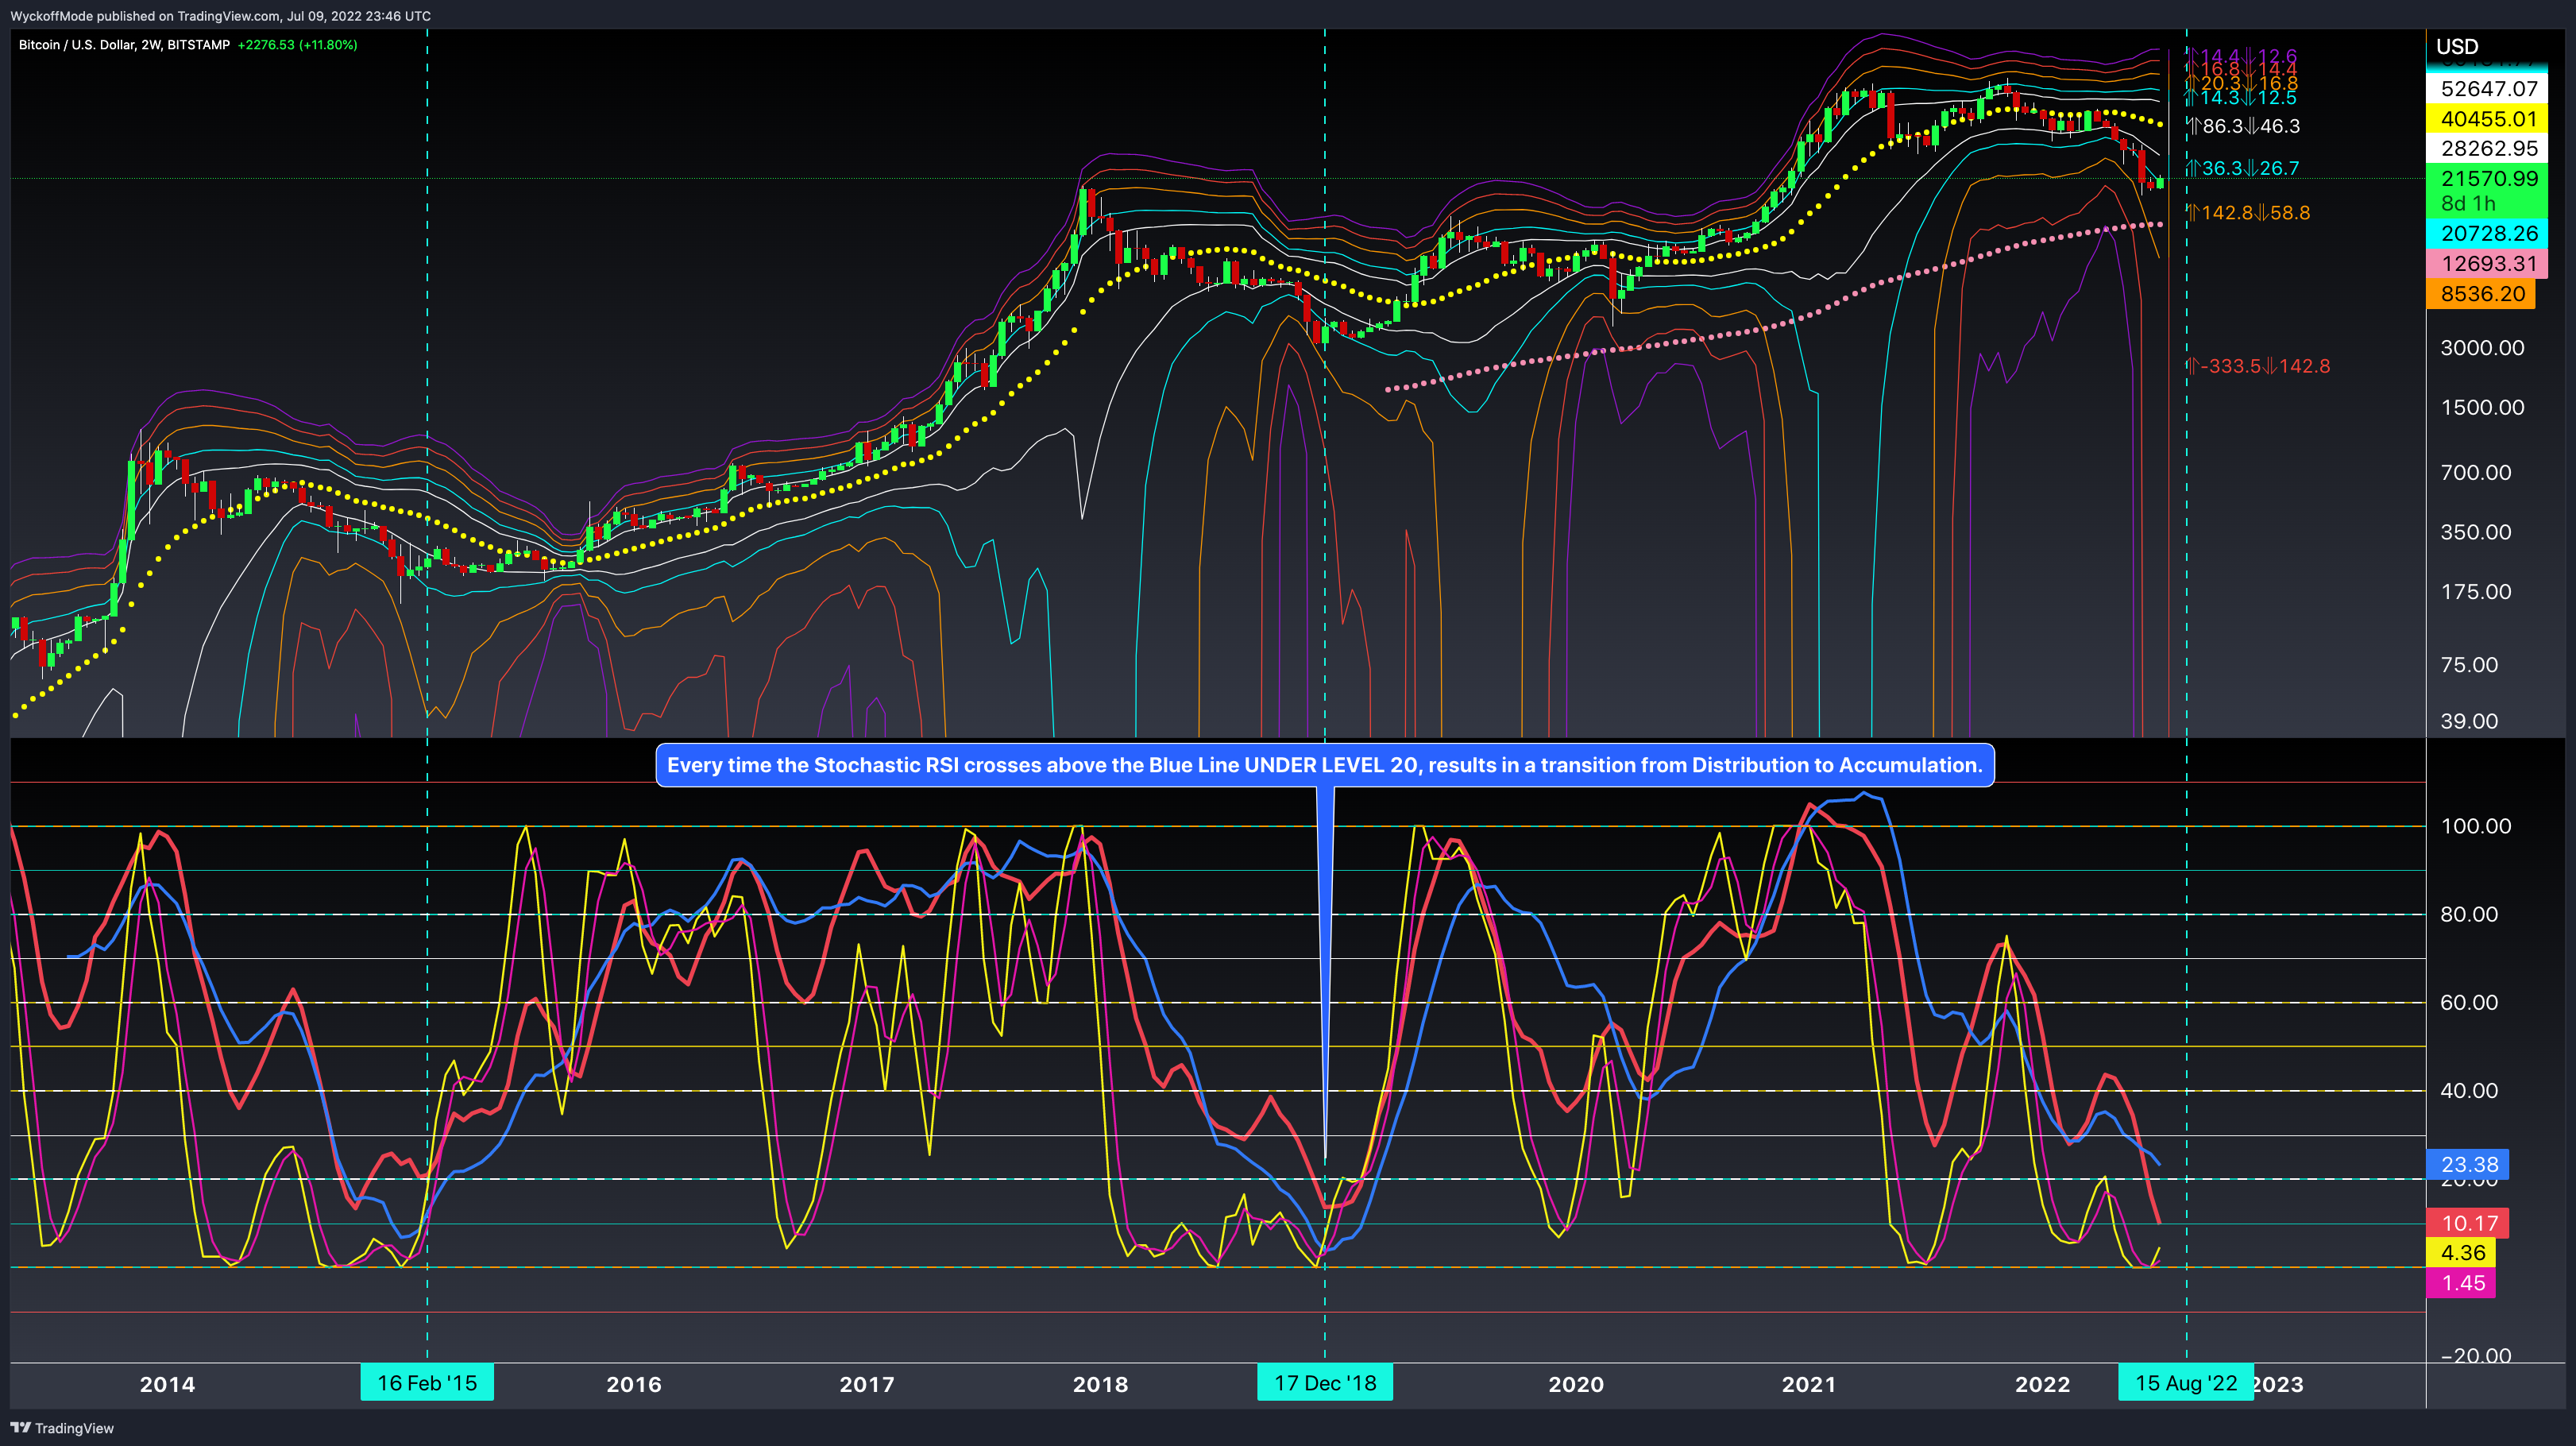The height and width of the screenshot is (1446, 2576).
Task: Select the 15 Aug '22 date marker
Action: [x=2186, y=1383]
